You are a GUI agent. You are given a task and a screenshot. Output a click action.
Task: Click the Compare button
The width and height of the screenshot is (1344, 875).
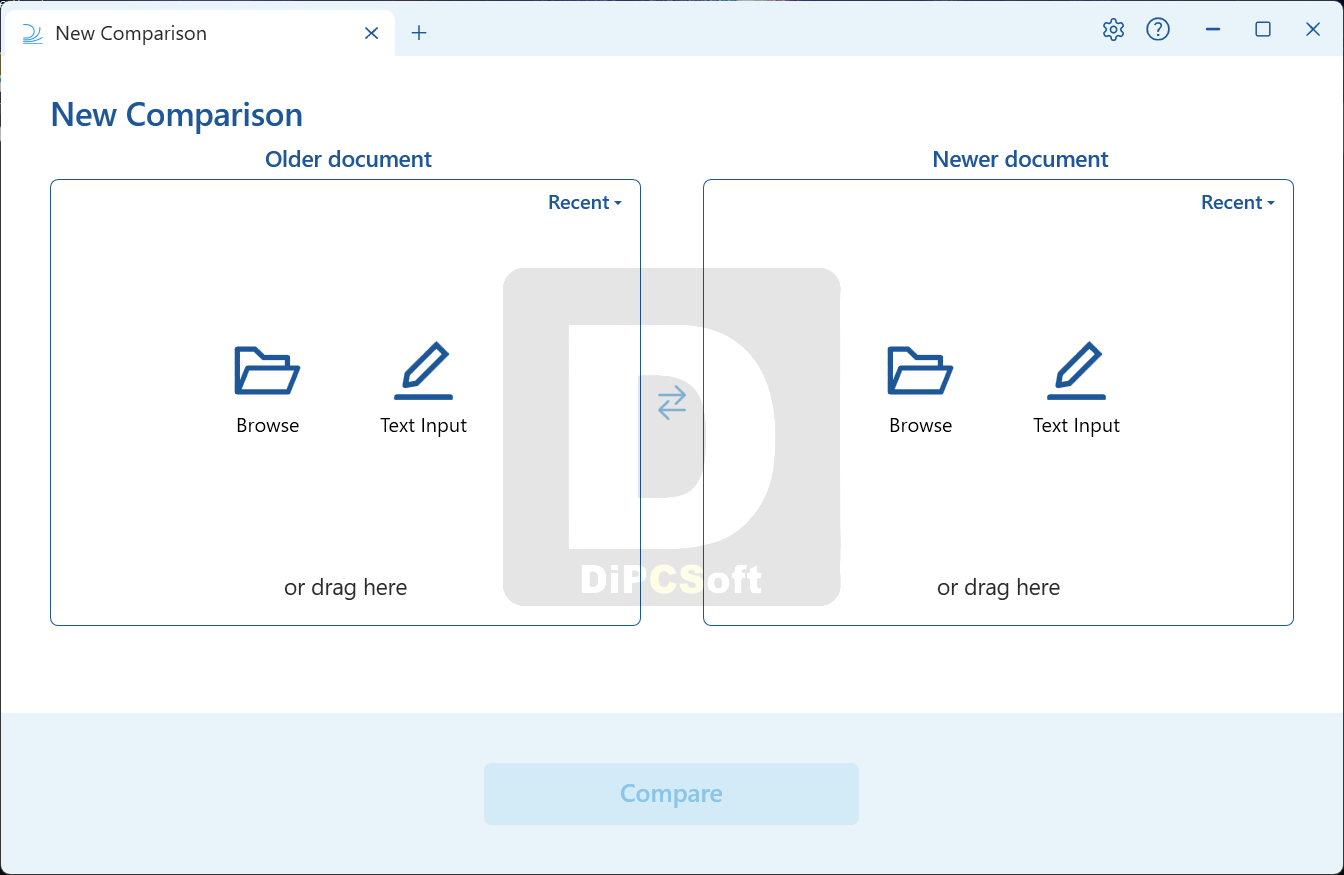671,794
